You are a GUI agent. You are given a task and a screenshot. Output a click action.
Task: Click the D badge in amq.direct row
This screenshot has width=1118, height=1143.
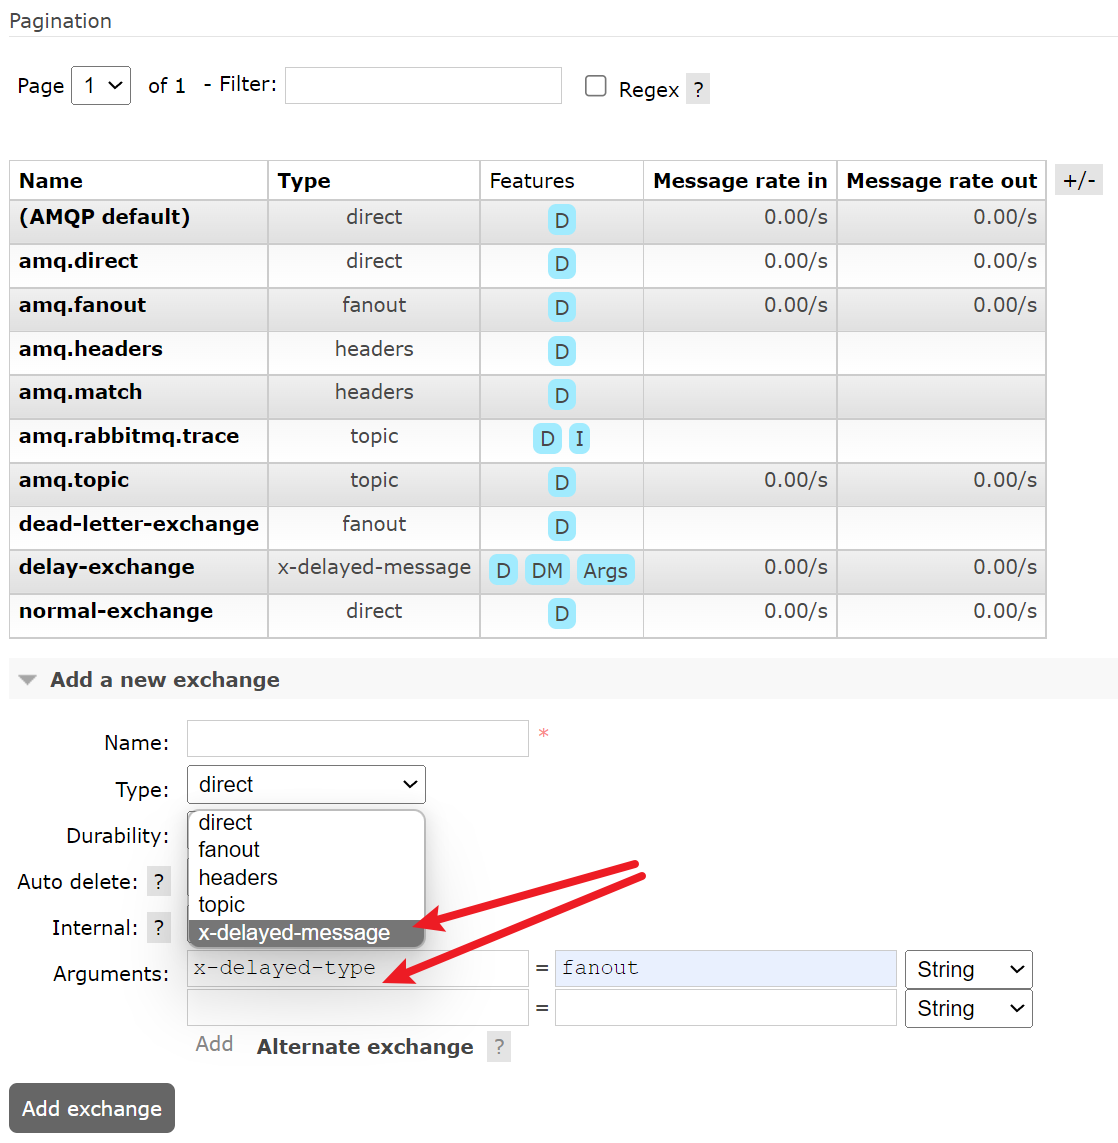coord(561,263)
